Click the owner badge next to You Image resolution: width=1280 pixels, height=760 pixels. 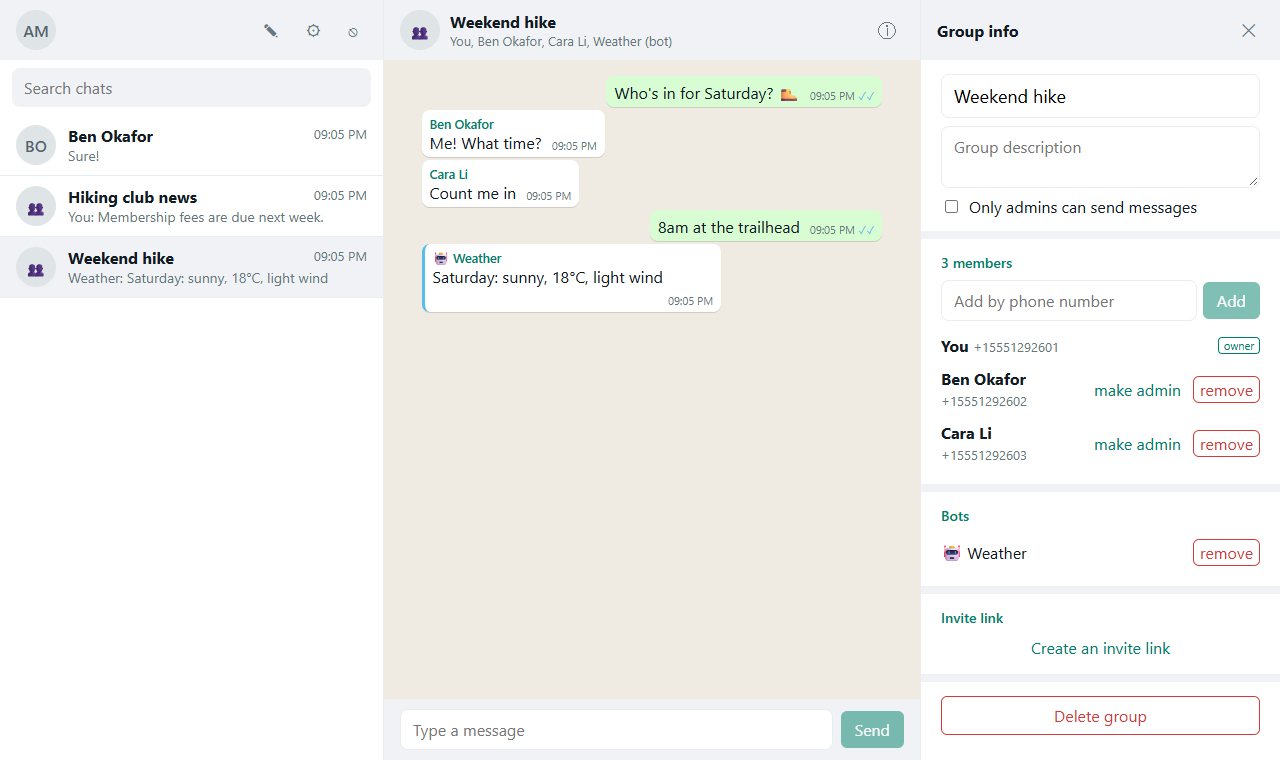pos(1239,346)
